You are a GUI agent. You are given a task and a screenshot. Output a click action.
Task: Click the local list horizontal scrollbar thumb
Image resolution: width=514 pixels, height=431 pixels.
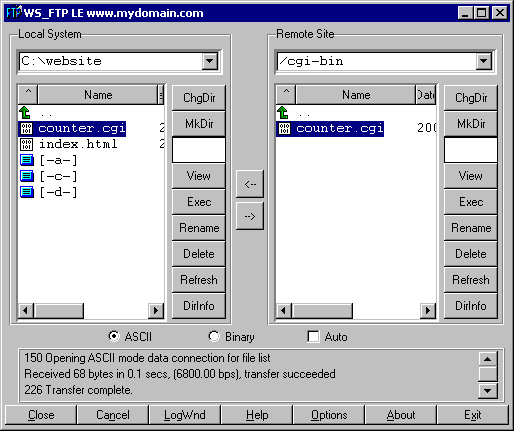pyautogui.click(x=59, y=311)
